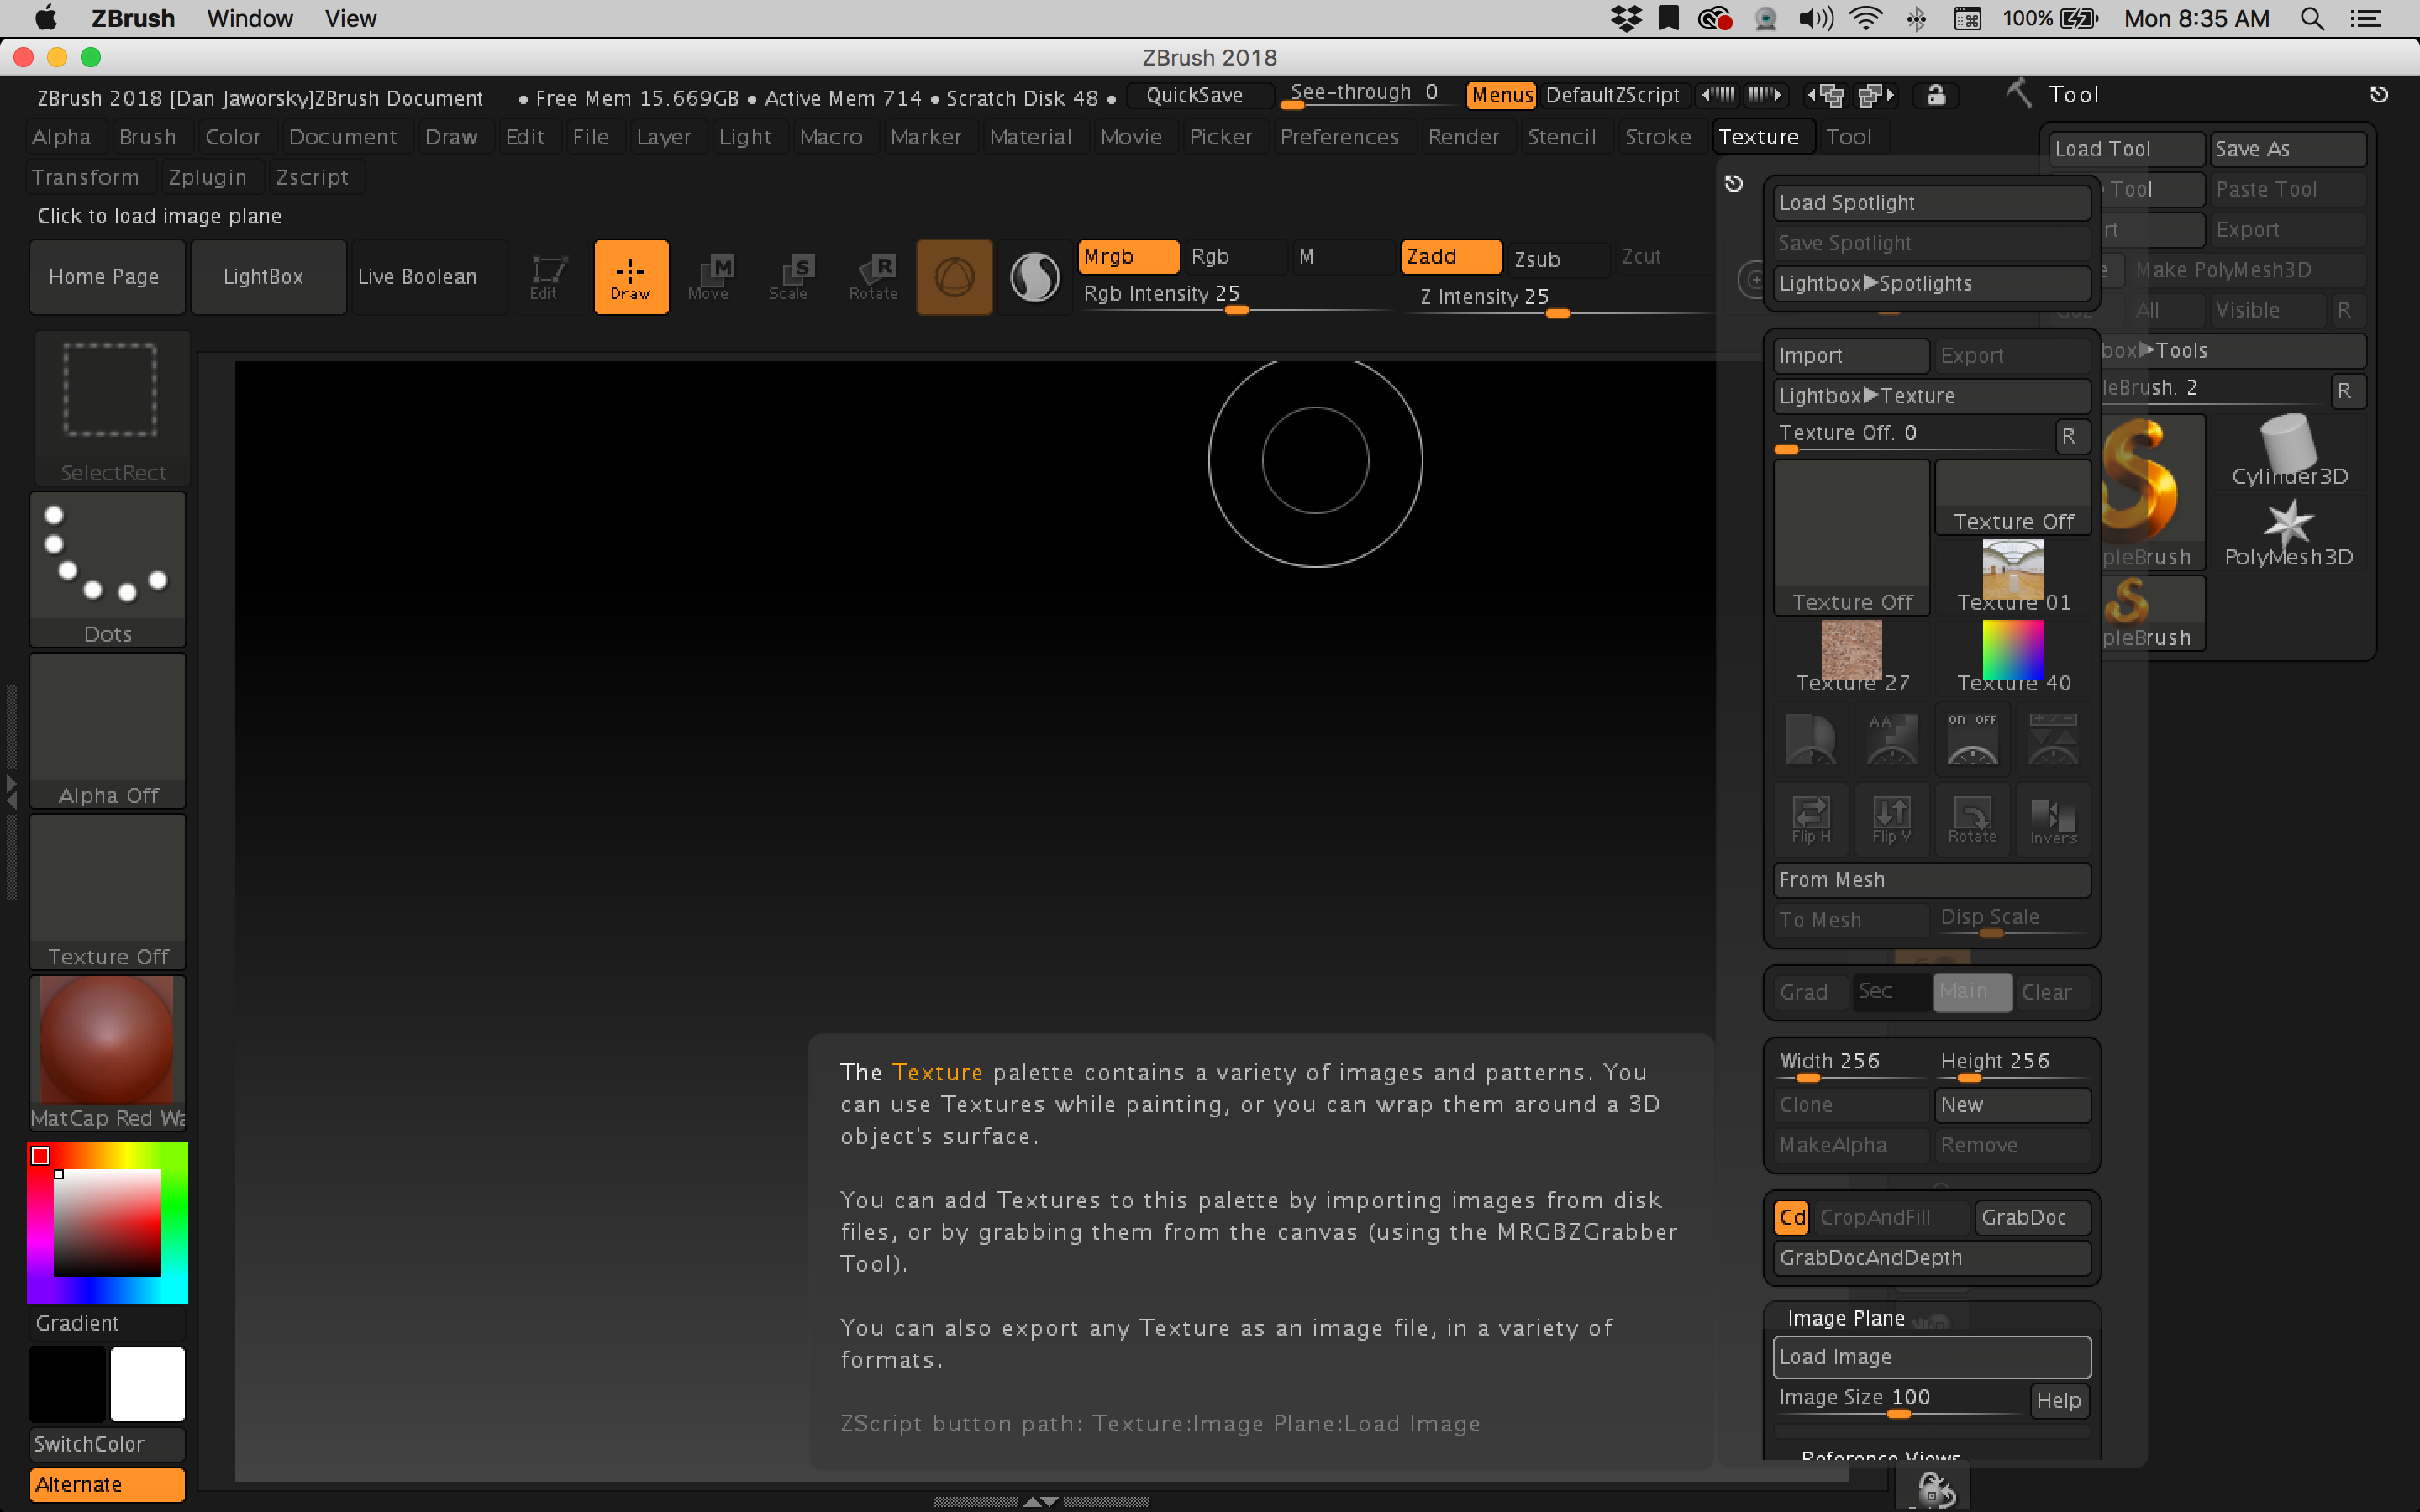Screen dimensions: 2420x1512
Task: Open the Document menu
Action: click(x=343, y=137)
